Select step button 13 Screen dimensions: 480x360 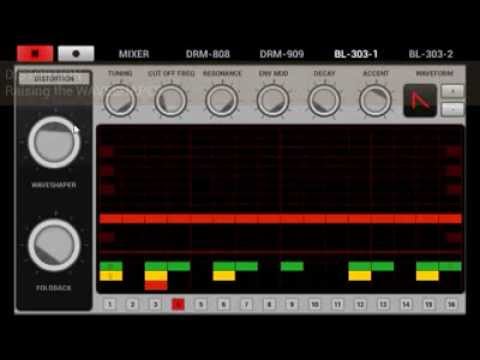coord(383,304)
